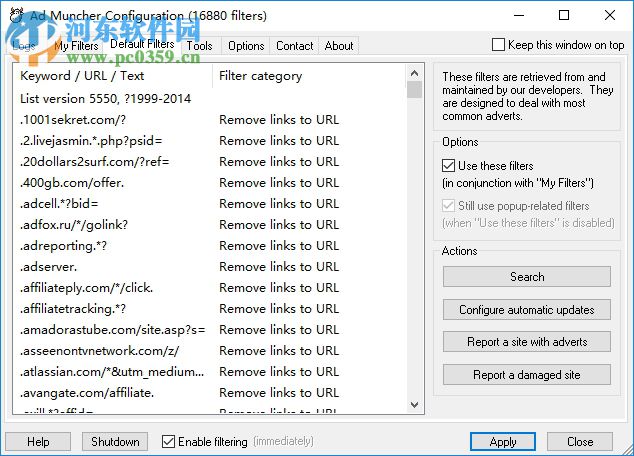This screenshot has width=634, height=456.
Task: Select the .affiliatetracking.*? filter row
Action: (x=209, y=309)
